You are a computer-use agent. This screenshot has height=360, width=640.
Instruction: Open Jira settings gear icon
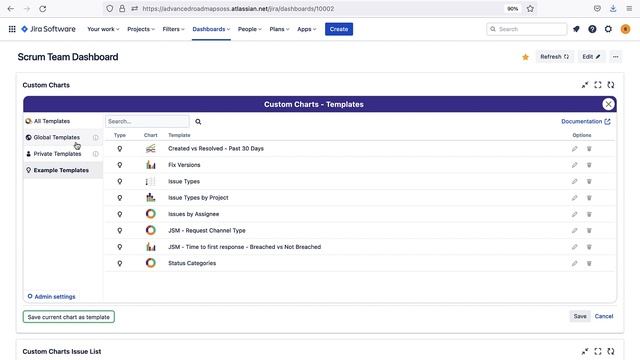(x=608, y=29)
